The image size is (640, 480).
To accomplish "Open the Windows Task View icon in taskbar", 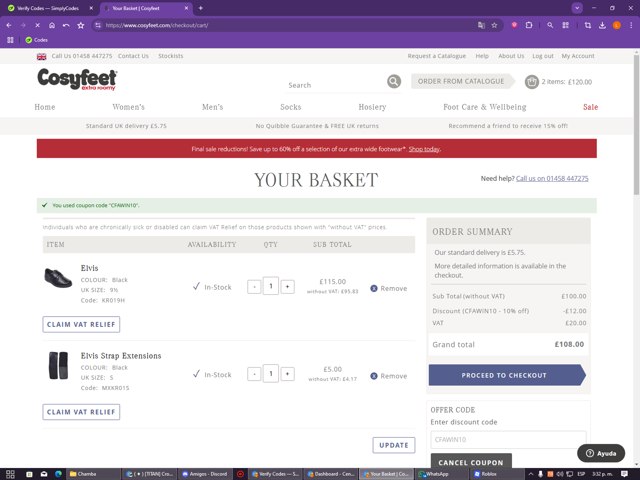I will 10,474.
